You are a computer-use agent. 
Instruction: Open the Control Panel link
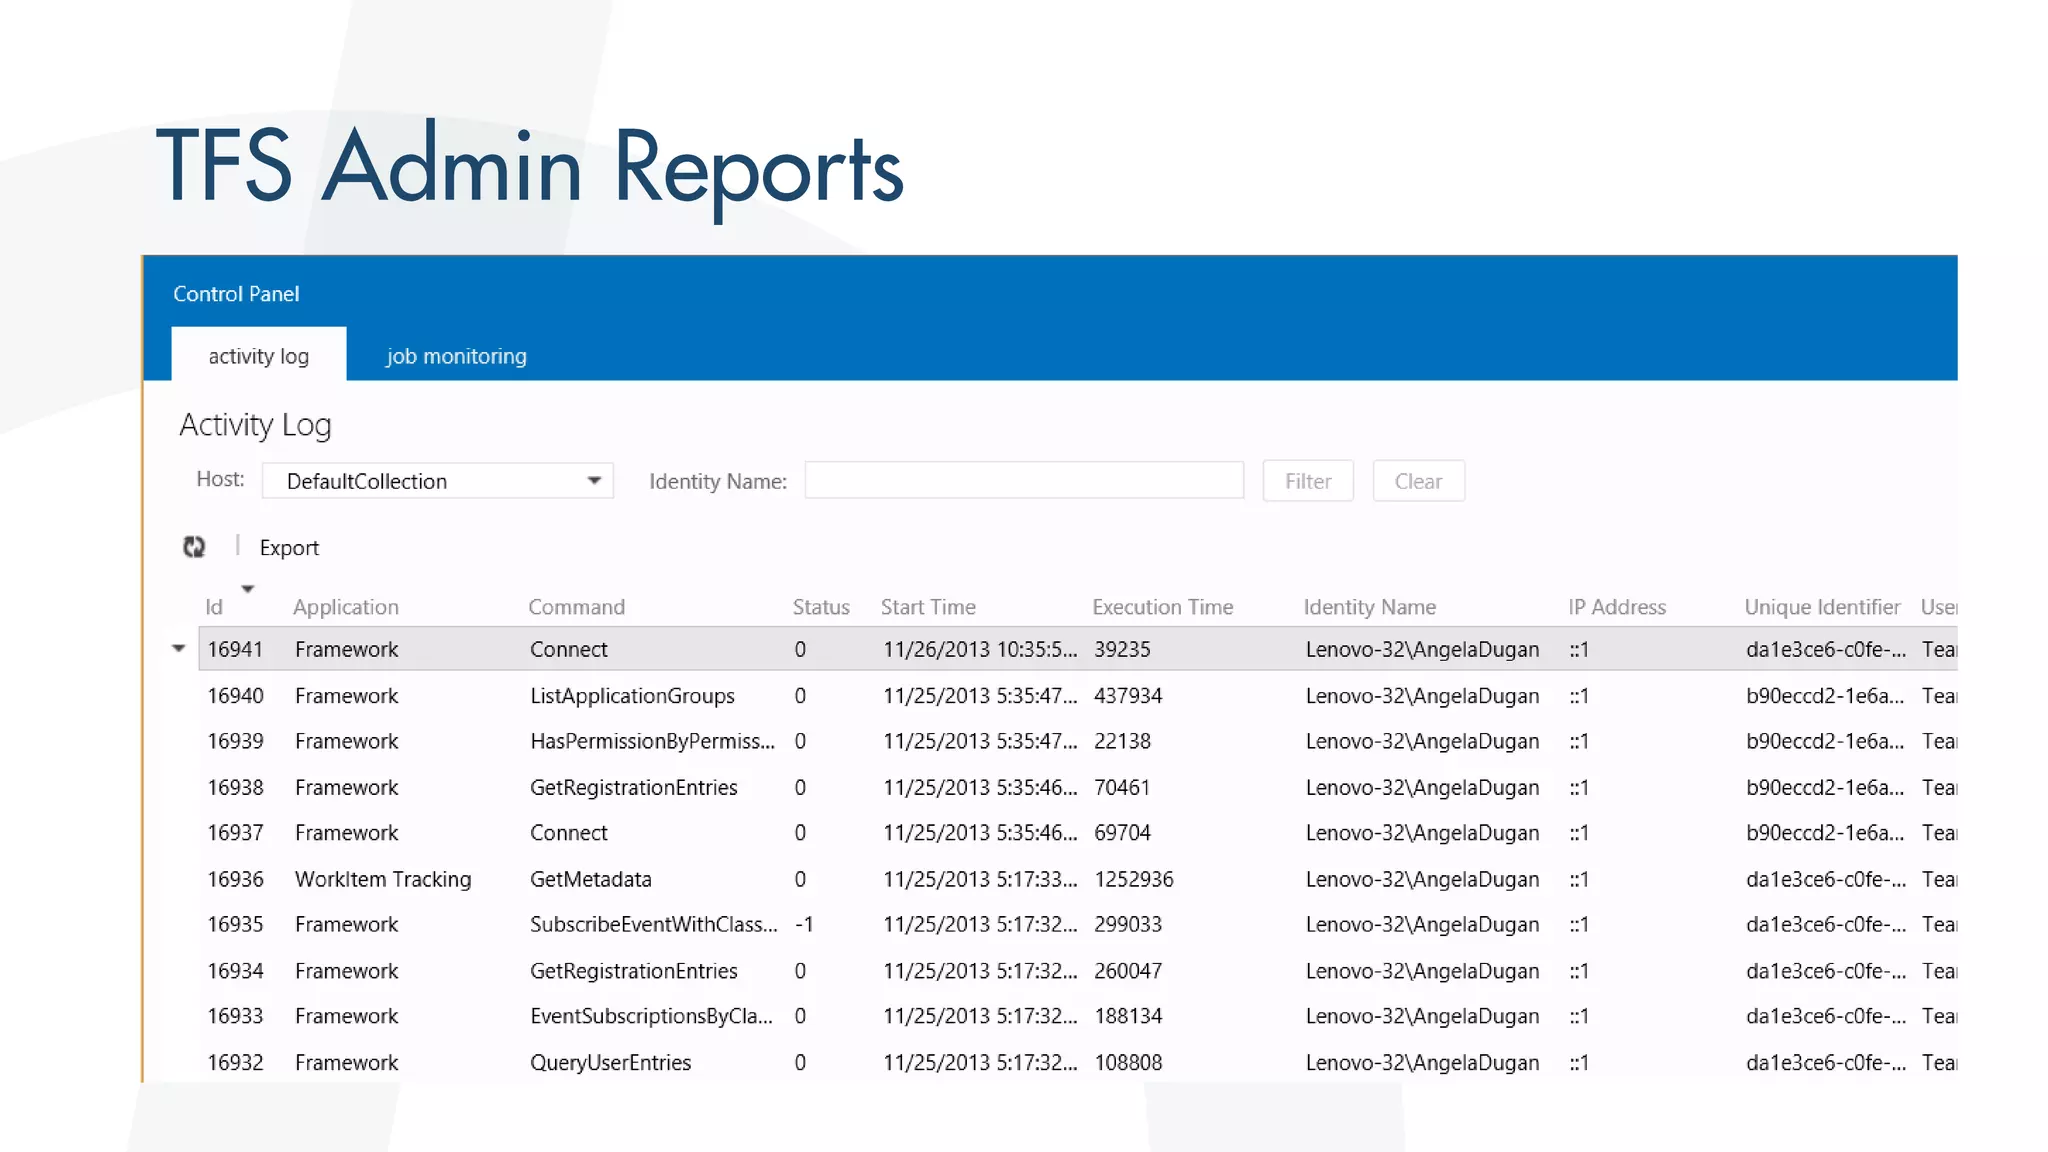tap(236, 294)
